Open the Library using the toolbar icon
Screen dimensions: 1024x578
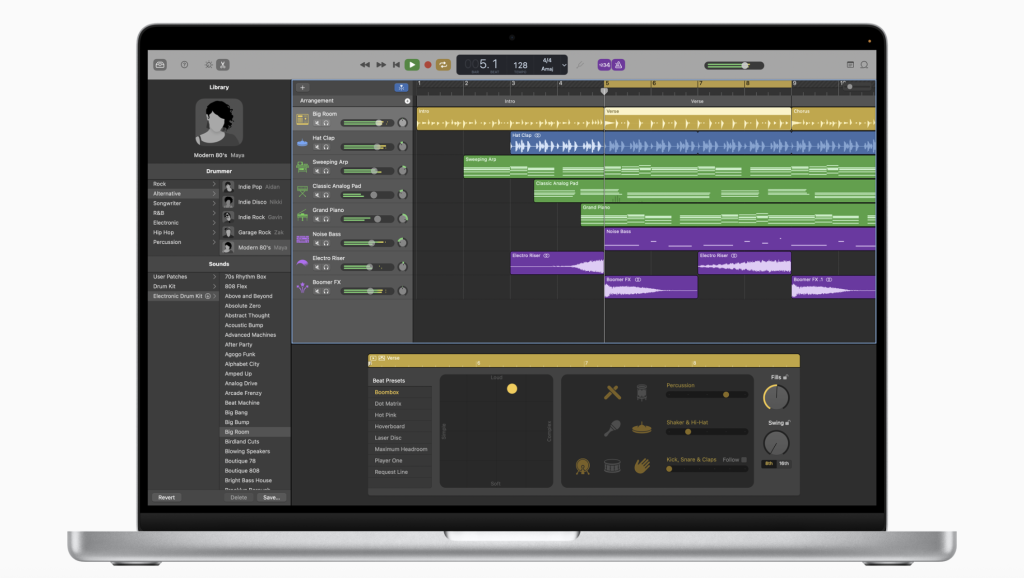click(x=160, y=64)
